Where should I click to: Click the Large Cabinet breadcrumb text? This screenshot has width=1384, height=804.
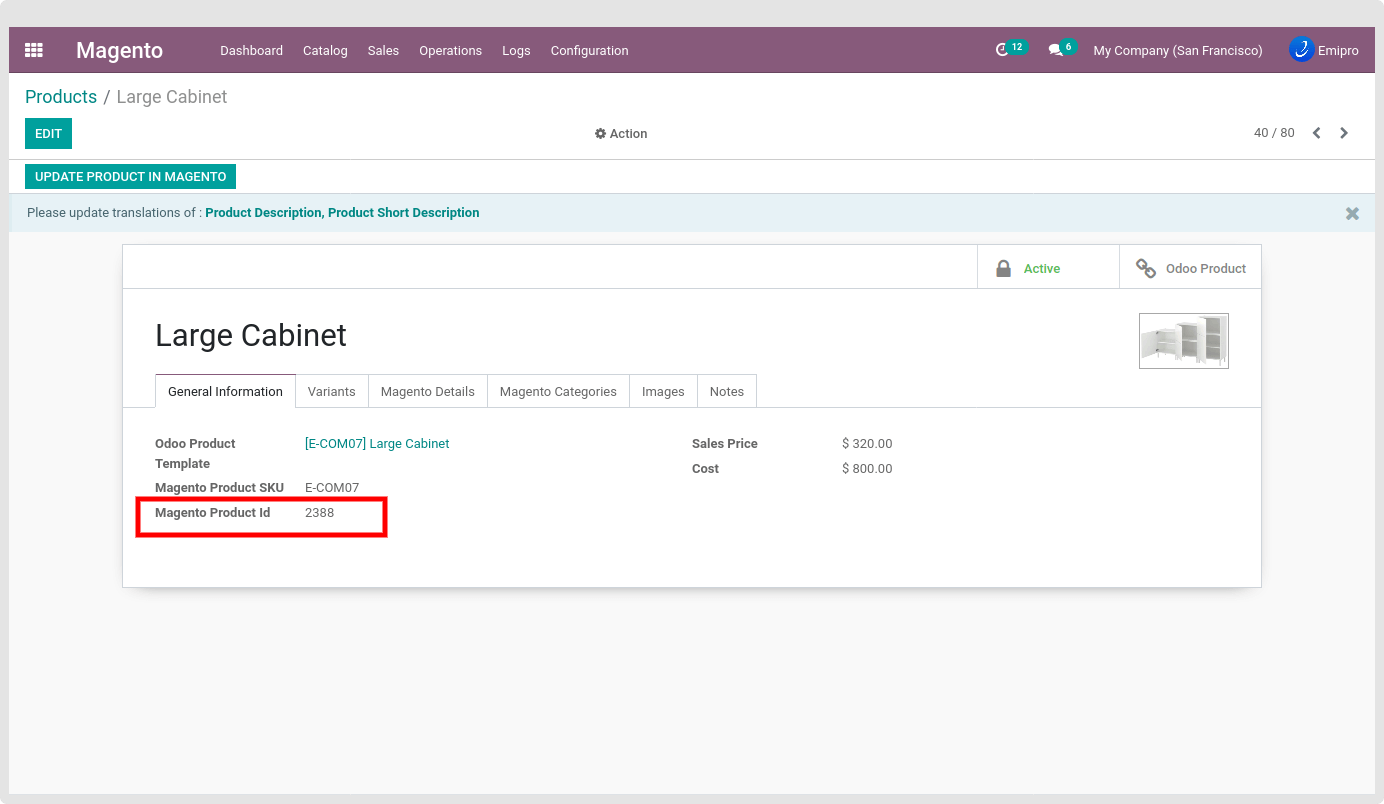click(x=172, y=97)
